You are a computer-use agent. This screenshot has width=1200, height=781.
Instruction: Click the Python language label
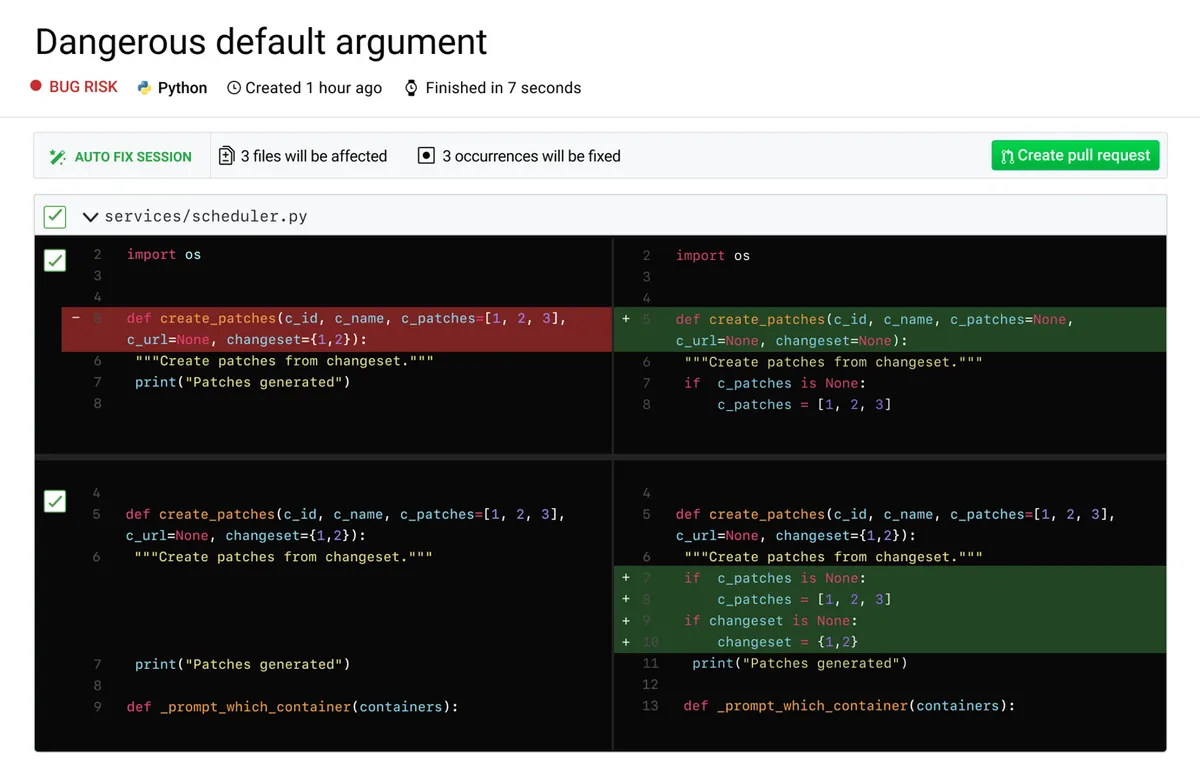click(x=183, y=88)
